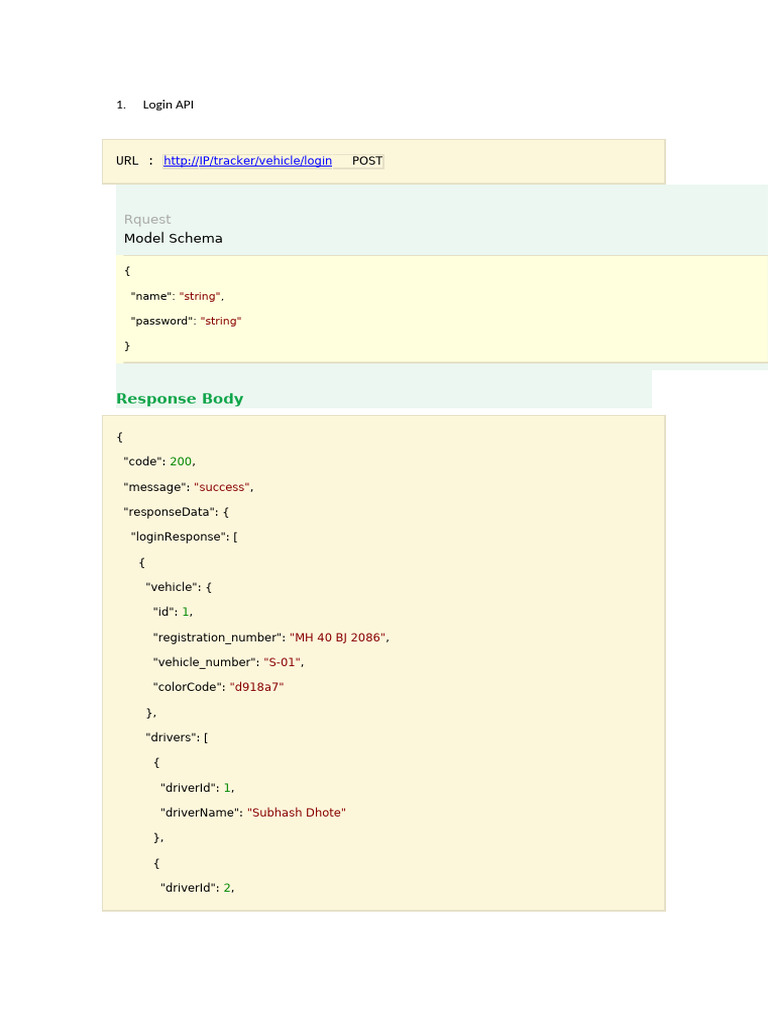Click the Rquest label text
This screenshot has height=1024, width=768.
pos(147,219)
